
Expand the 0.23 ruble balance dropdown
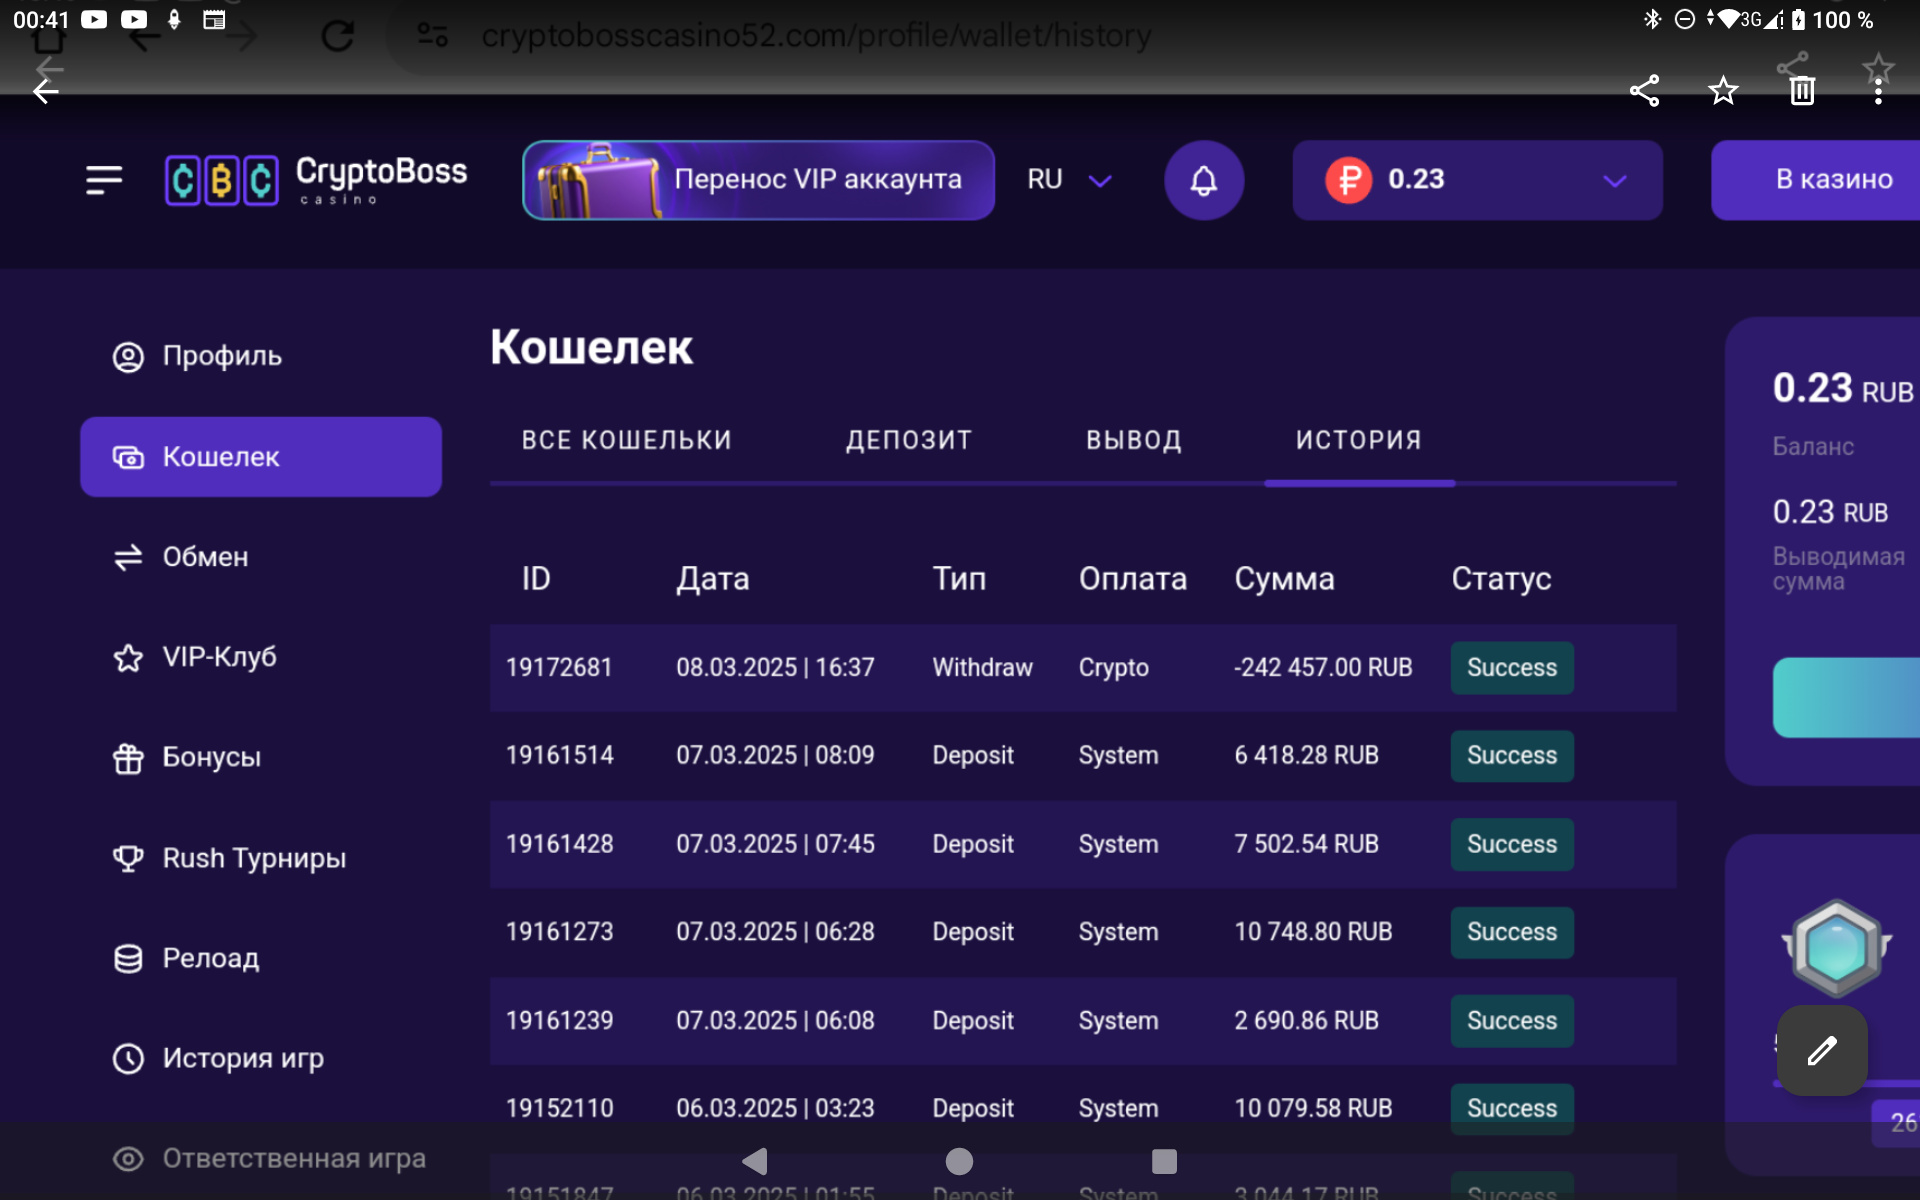coord(1477,180)
